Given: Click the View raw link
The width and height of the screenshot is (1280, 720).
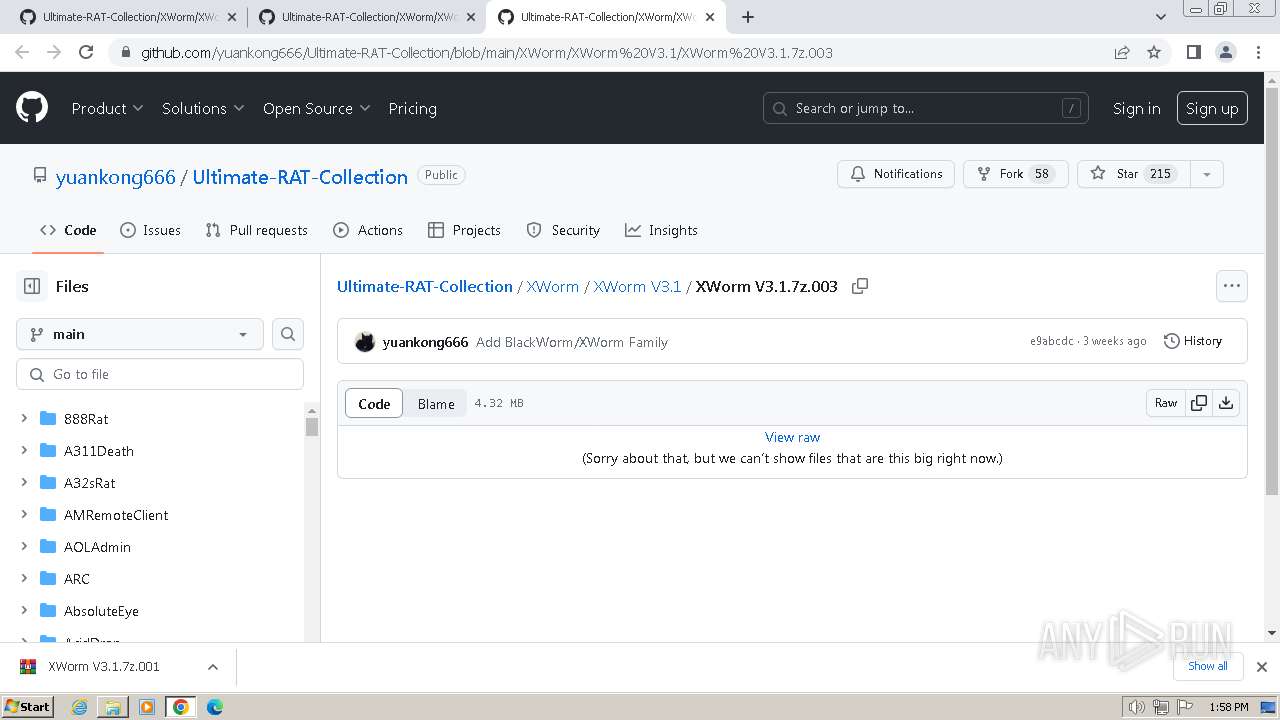Looking at the screenshot, I should coord(792,437).
